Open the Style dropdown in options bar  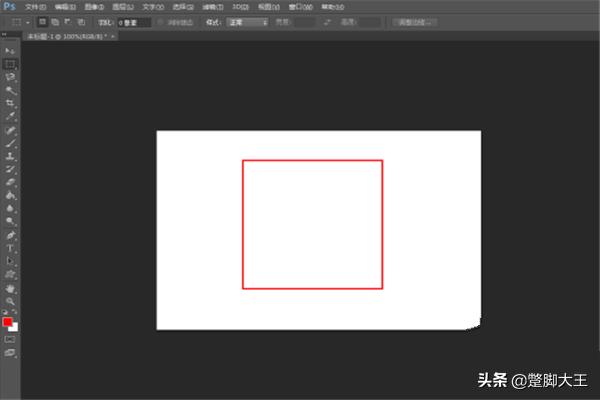click(248, 23)
